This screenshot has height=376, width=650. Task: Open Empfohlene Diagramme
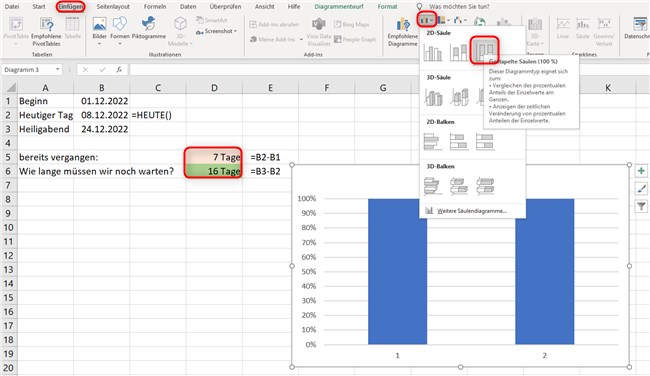tap(403, 32)
